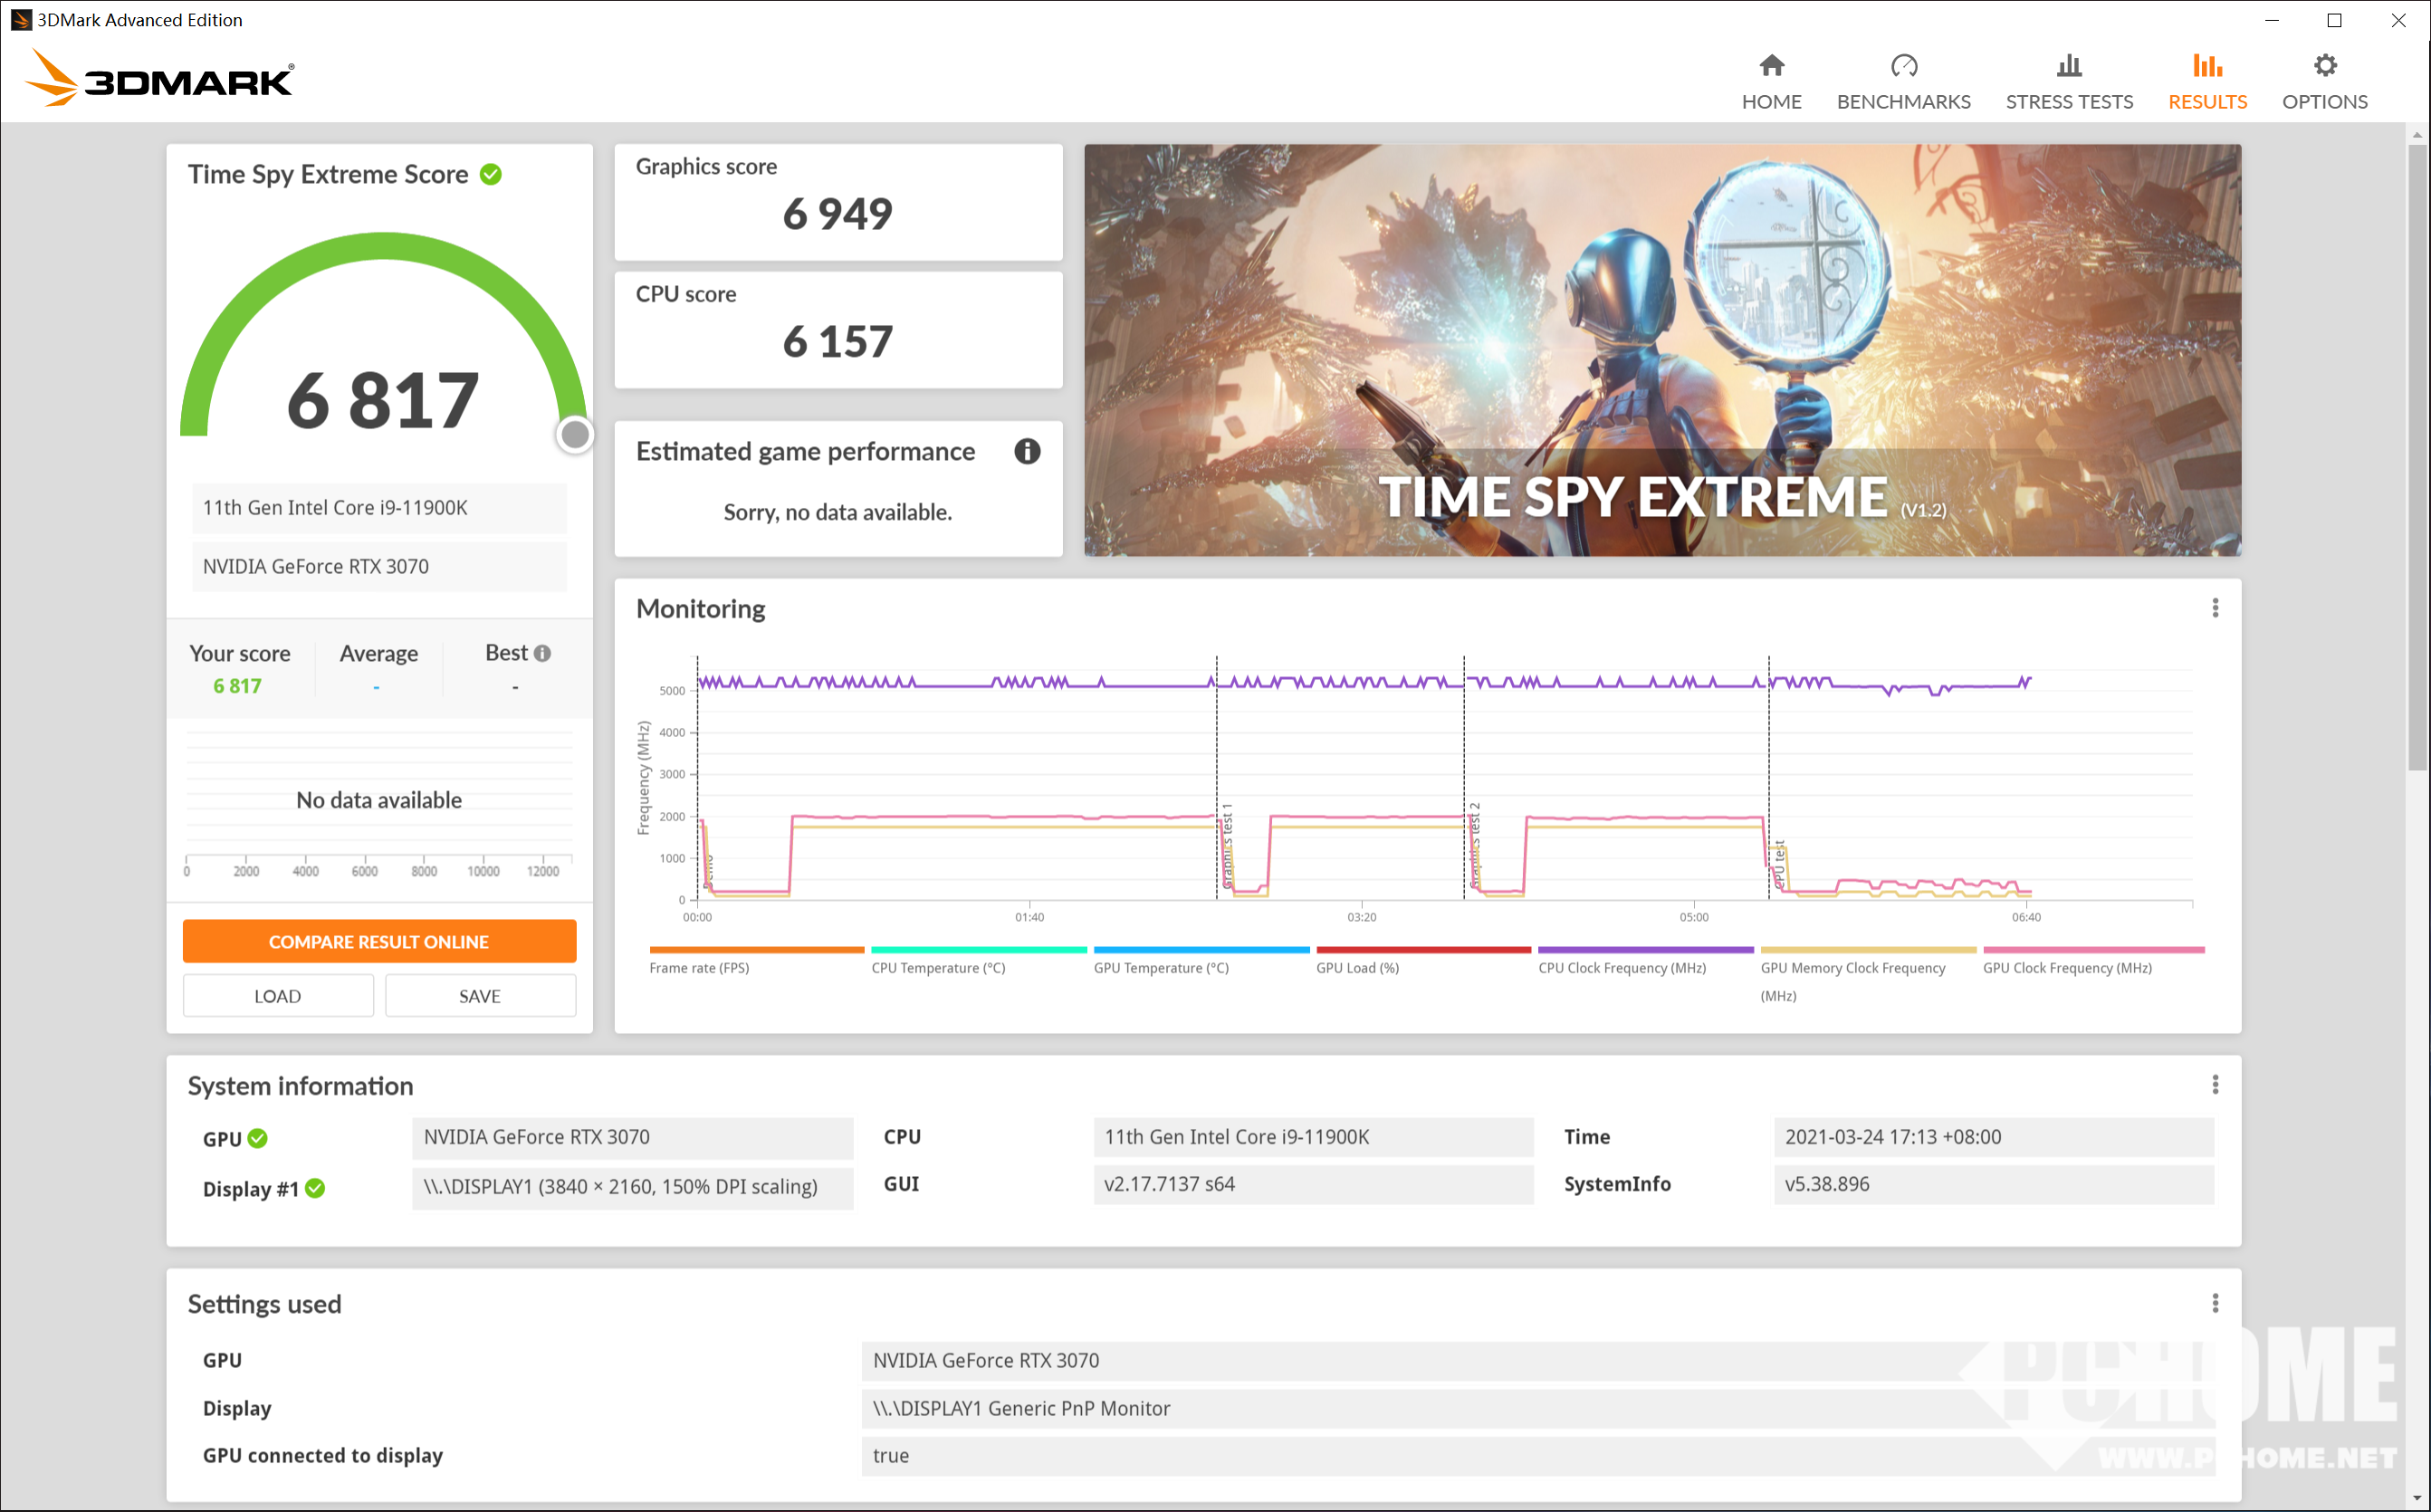The image size is (2431, 1512).
Task: Click the info icon beside Best
Action: click(x=543, y=653)
